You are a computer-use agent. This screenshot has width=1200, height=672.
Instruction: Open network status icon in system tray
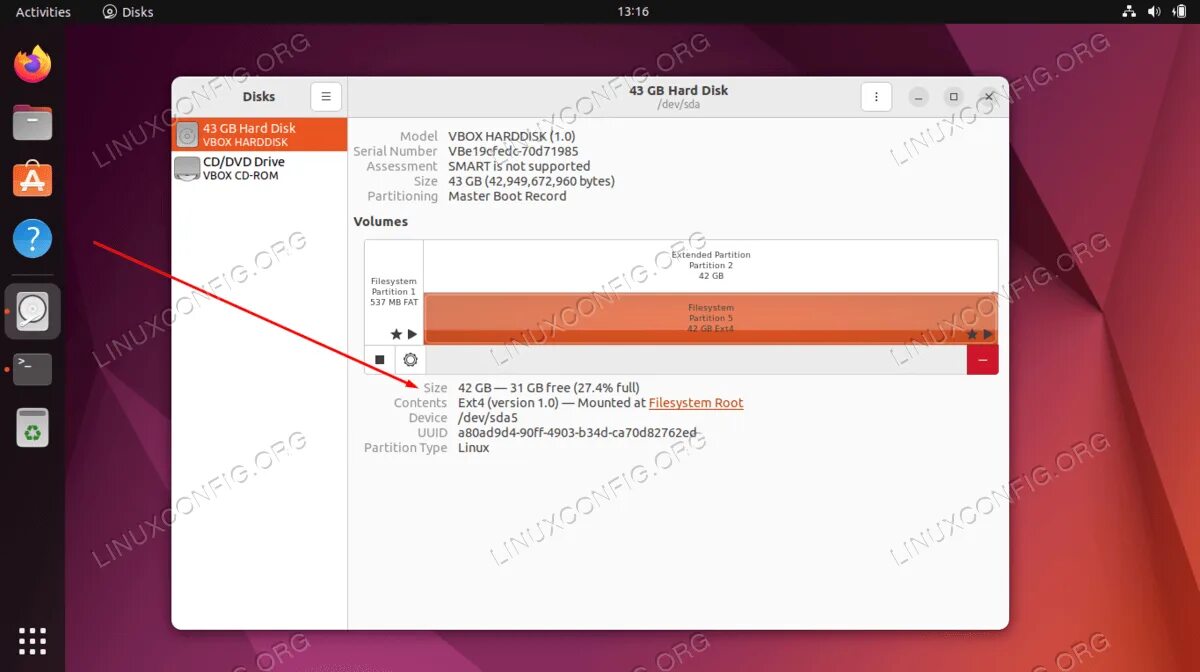click(x=1129, y=12)
